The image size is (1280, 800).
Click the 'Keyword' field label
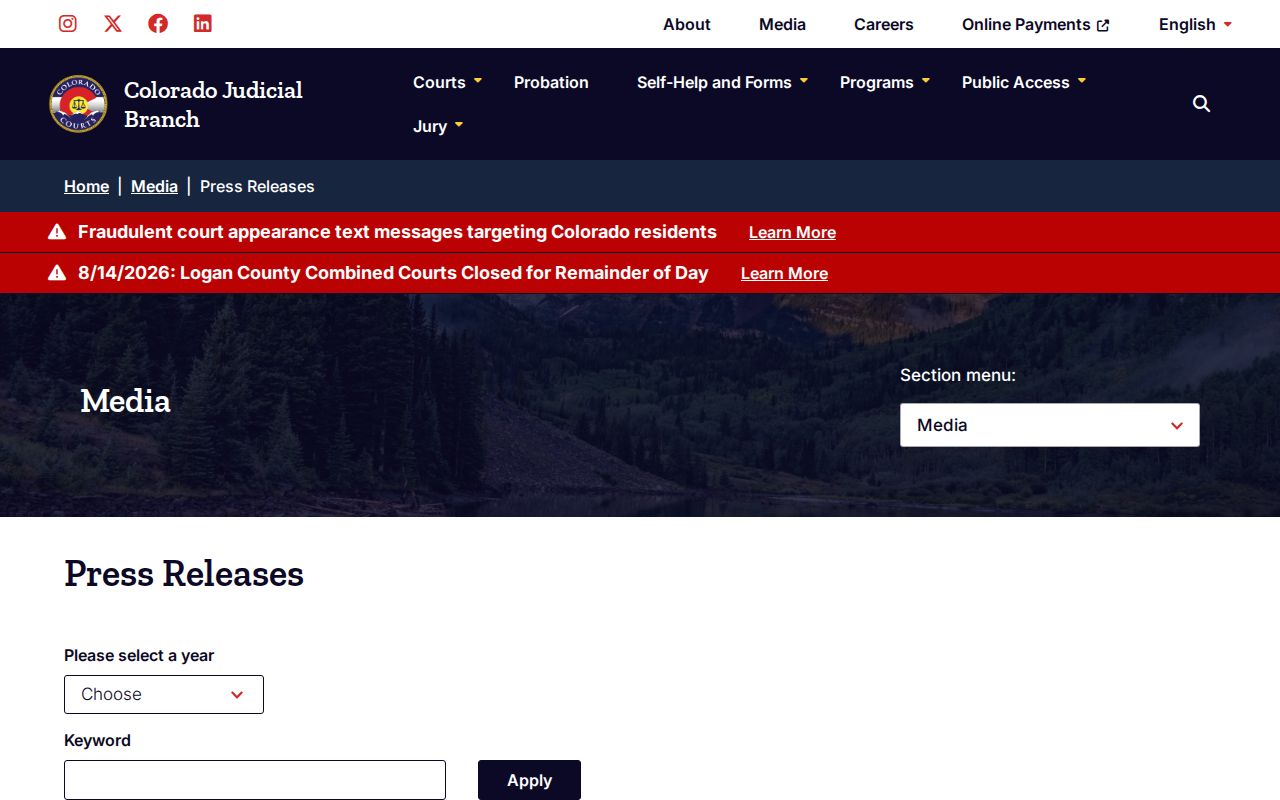pos(97,740)
